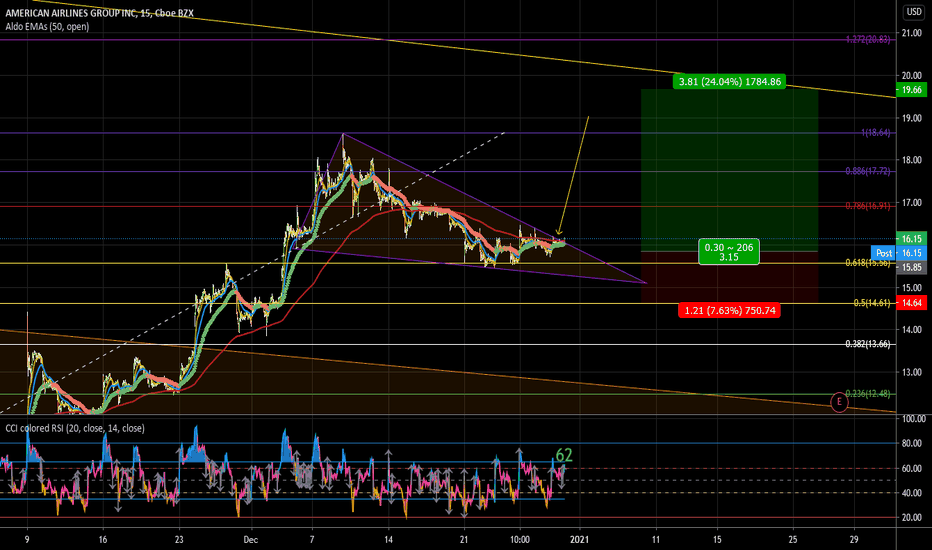
Task: Click the Post 16.15 price label
Action: pyautogui.click(x=899, y=253)
